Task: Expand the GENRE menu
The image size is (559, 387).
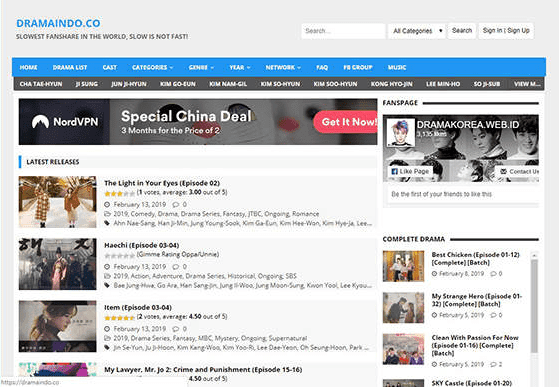Action: pos(201,67)
